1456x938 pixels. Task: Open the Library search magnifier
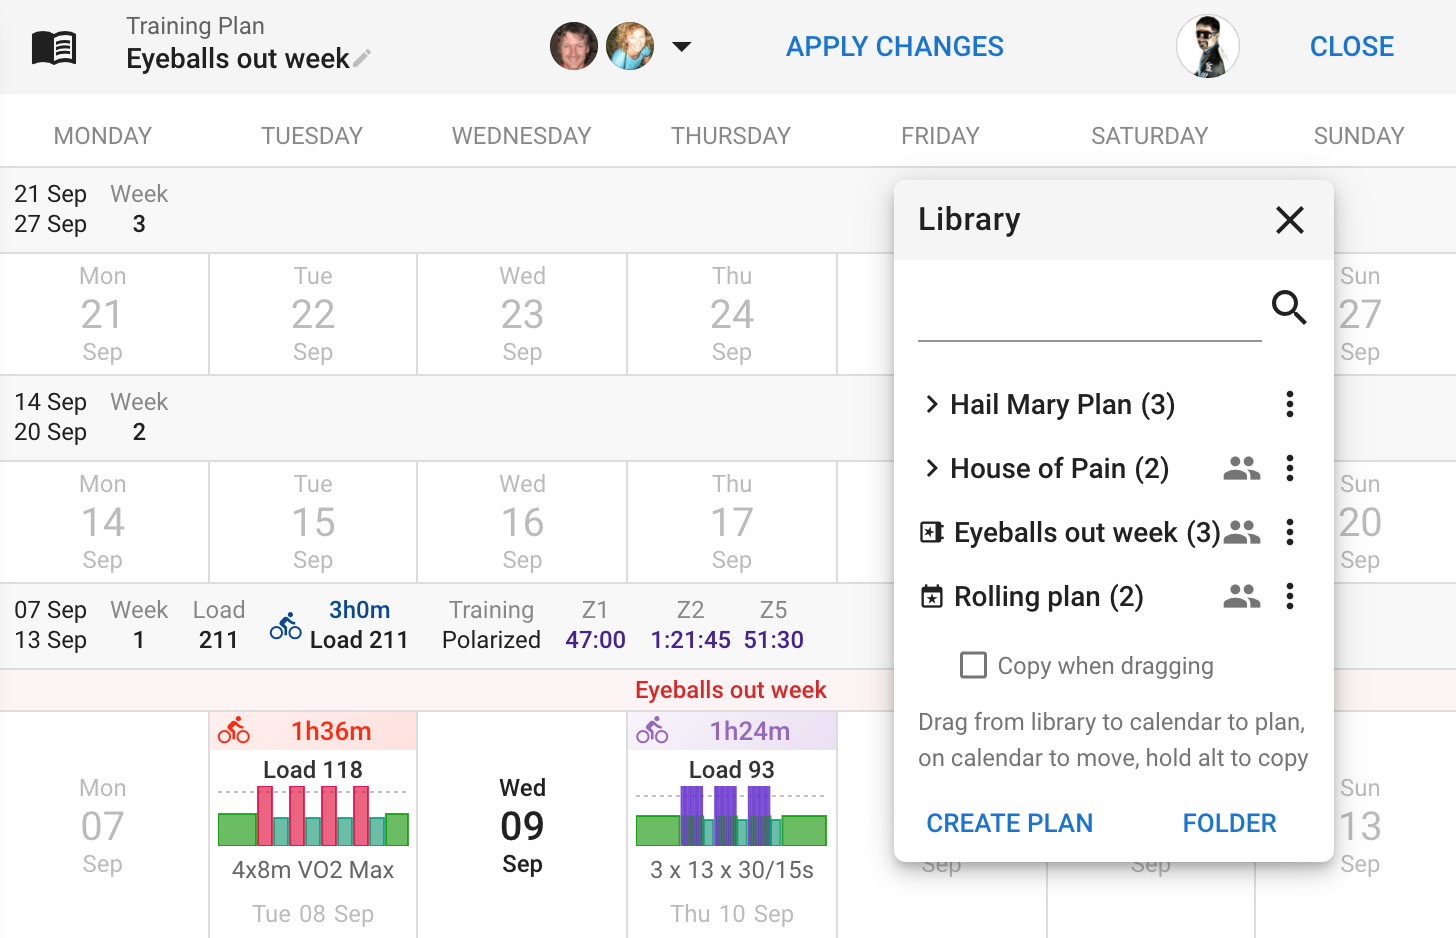click(1289, 309)
